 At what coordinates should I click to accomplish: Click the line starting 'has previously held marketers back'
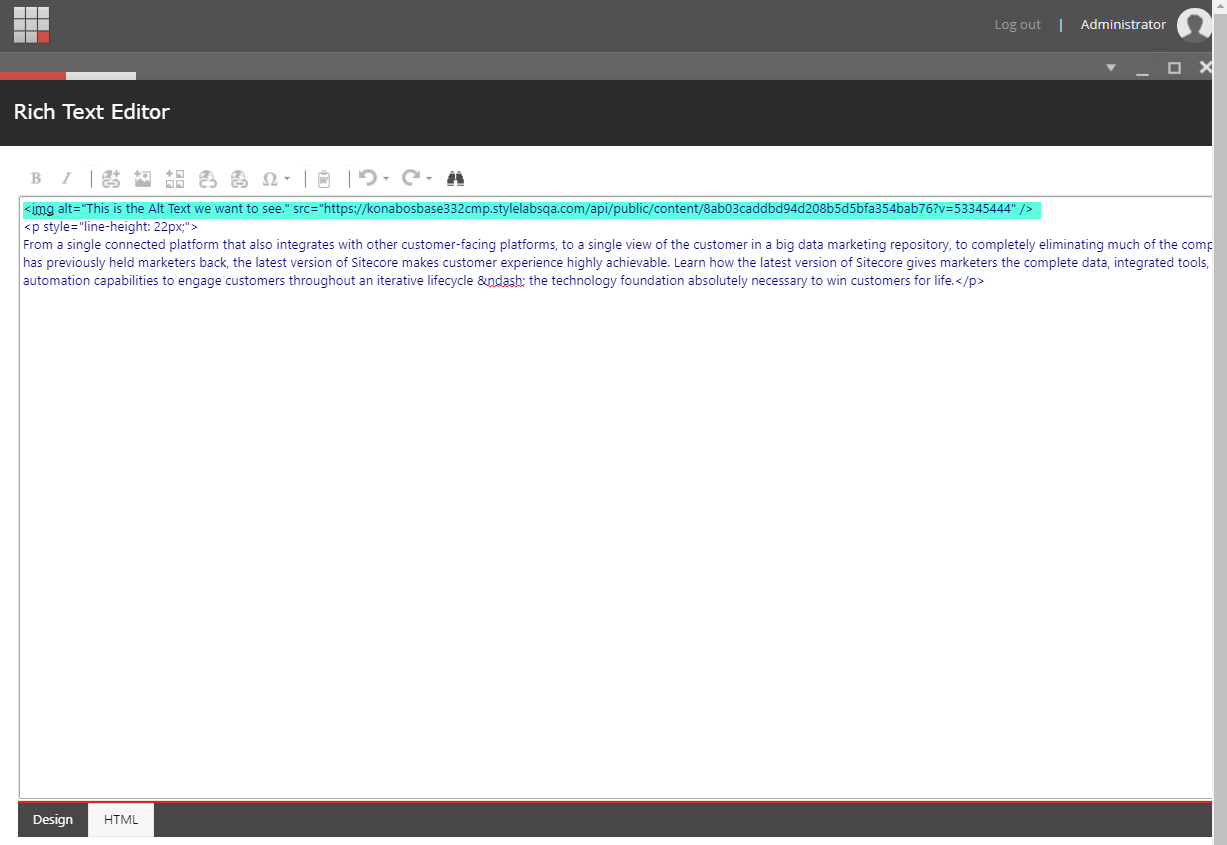point(617,263)
